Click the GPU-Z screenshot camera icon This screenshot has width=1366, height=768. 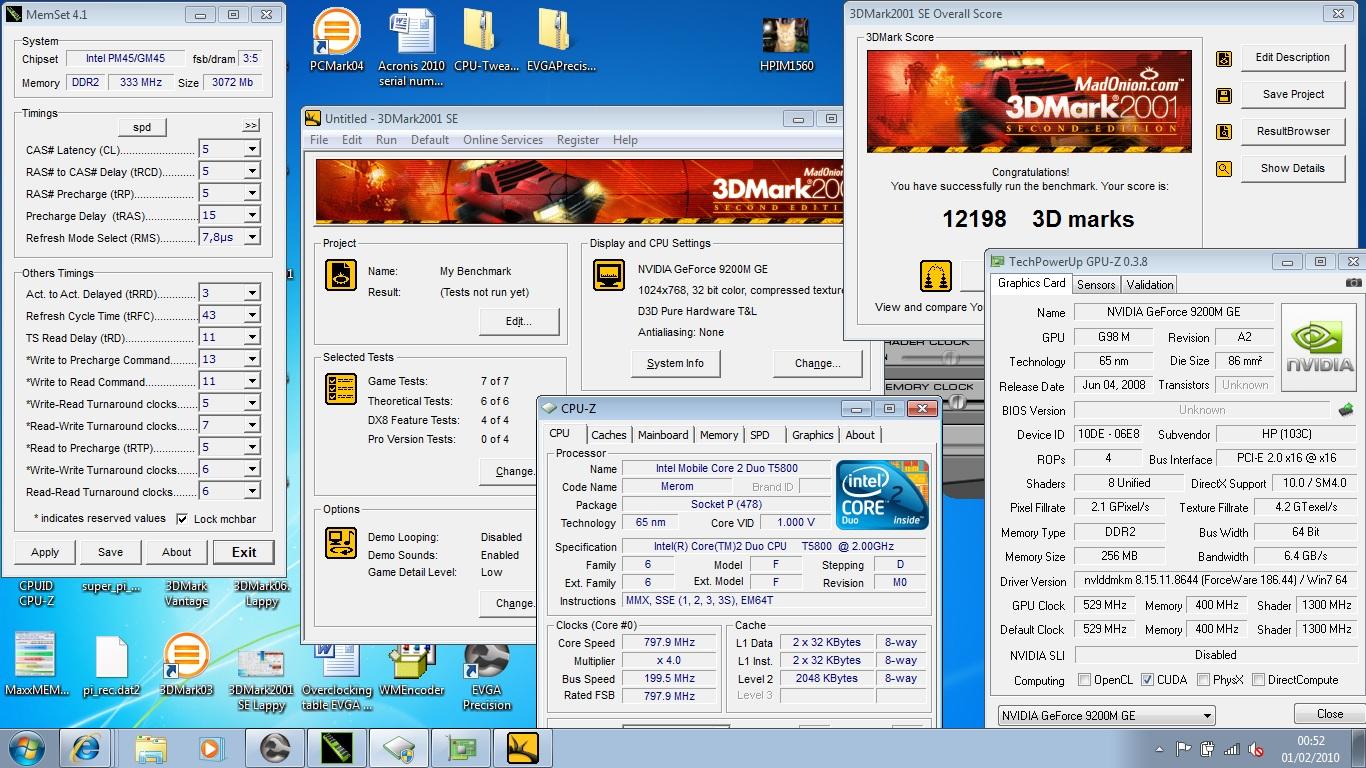click(x=1353, y=283)
